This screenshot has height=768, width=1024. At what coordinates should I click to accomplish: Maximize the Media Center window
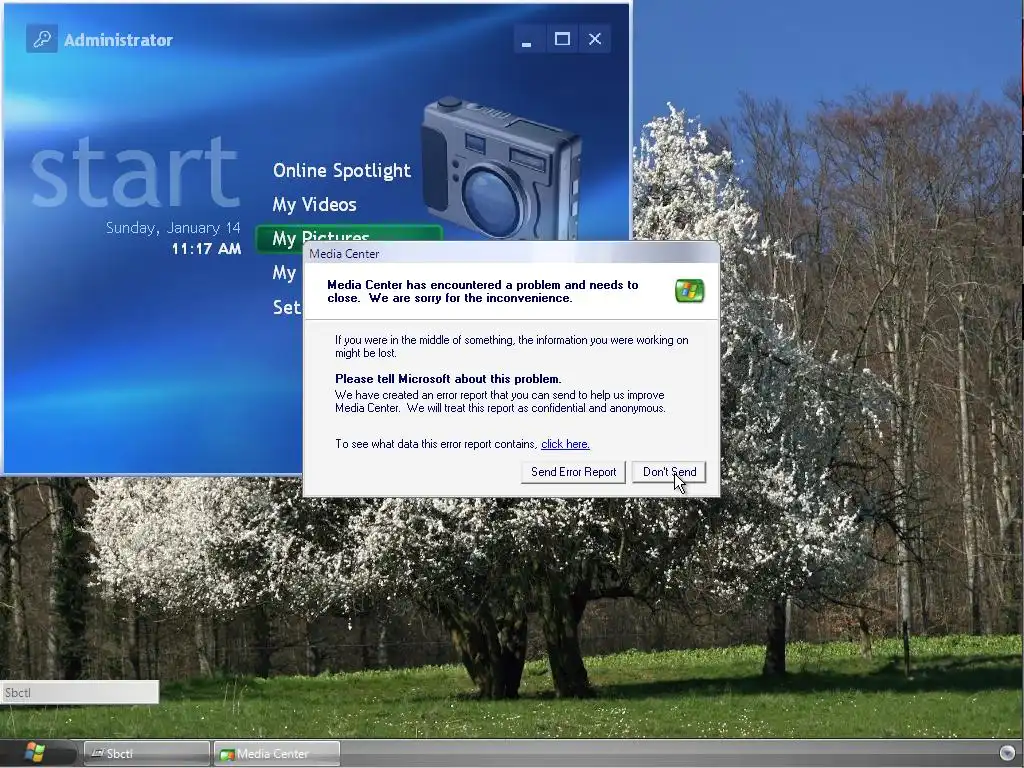coord(562,39)
